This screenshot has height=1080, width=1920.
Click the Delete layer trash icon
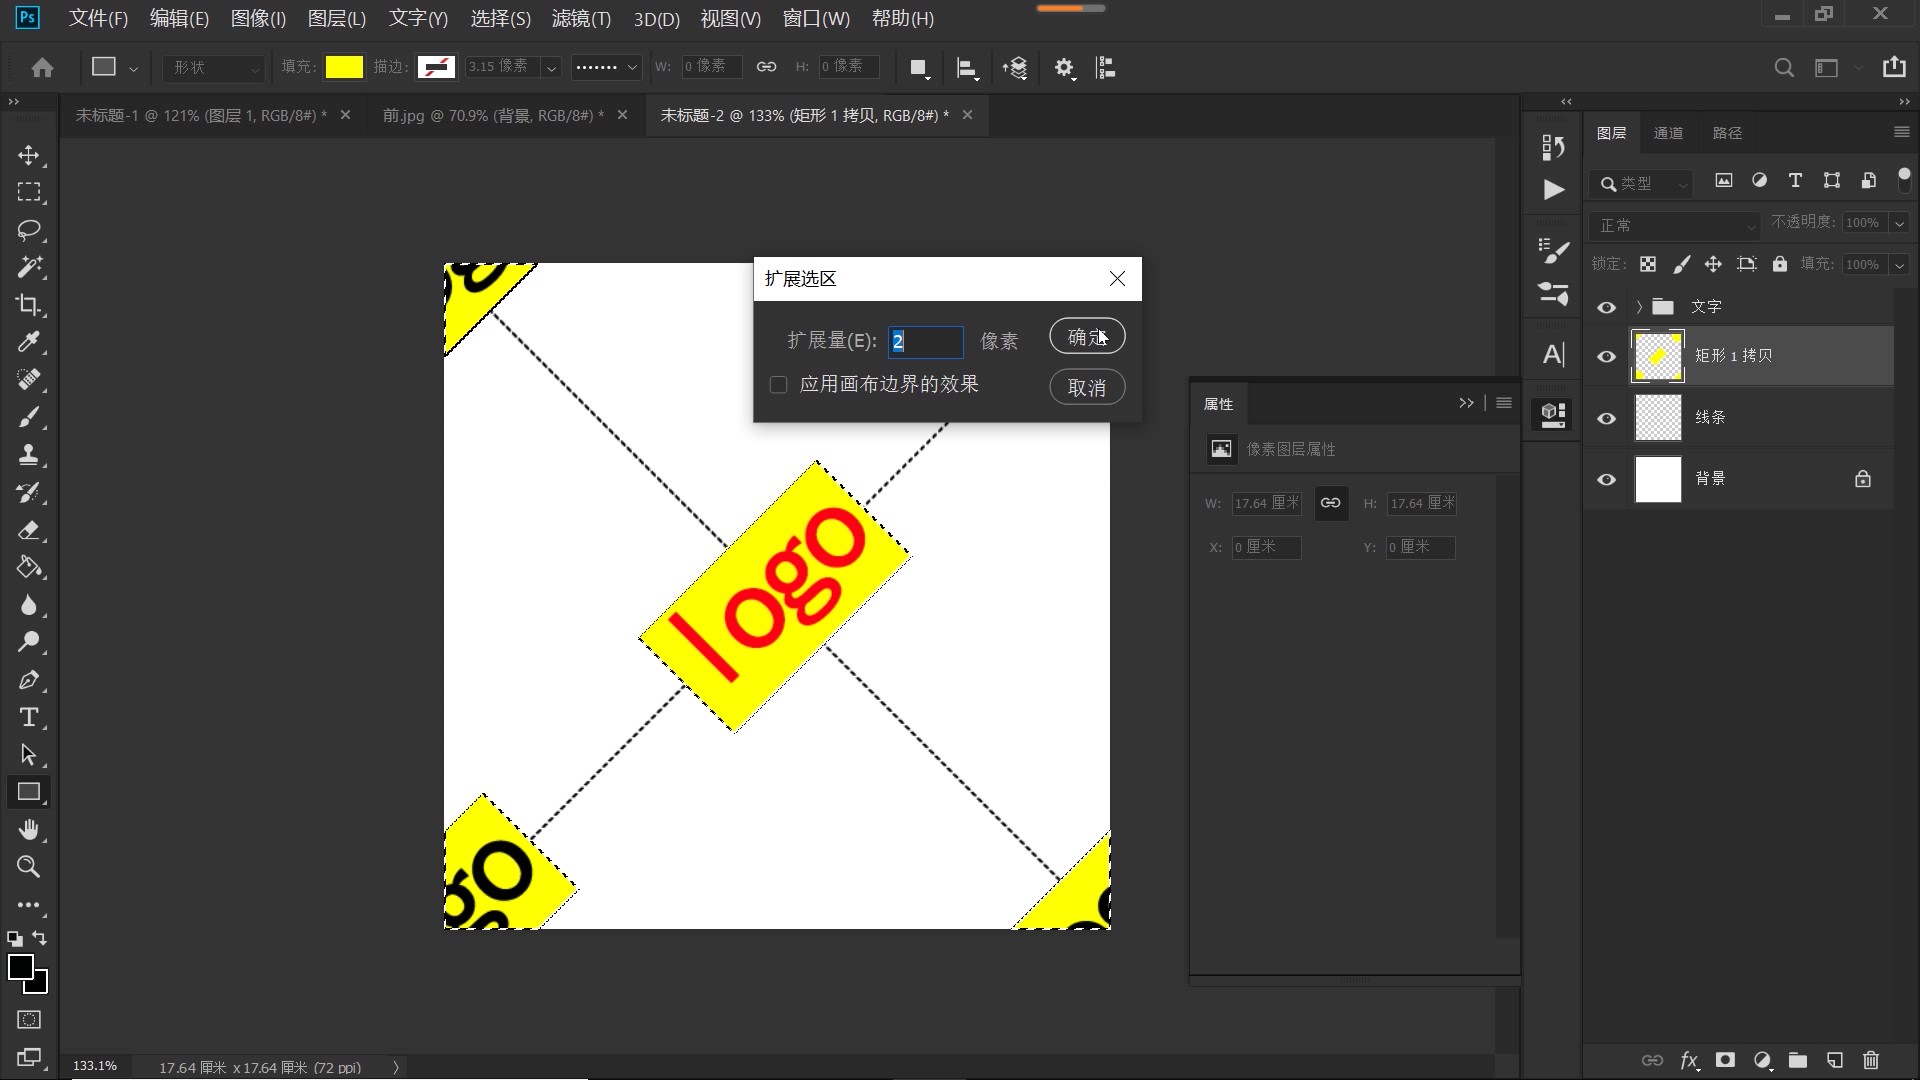[x=1869, y=1061]
